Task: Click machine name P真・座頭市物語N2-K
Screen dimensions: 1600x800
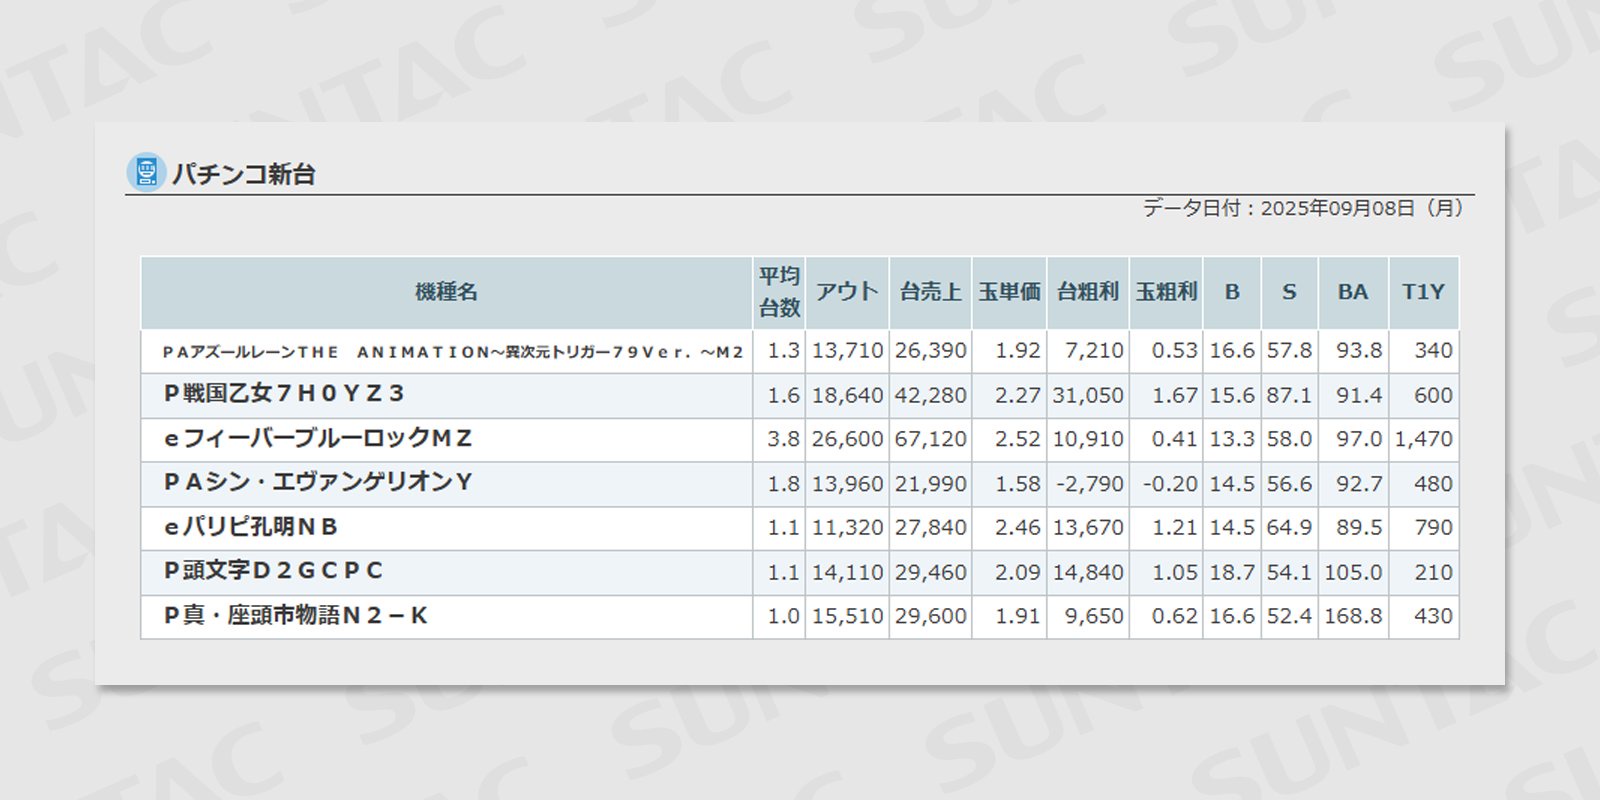Action: point(296,615)
